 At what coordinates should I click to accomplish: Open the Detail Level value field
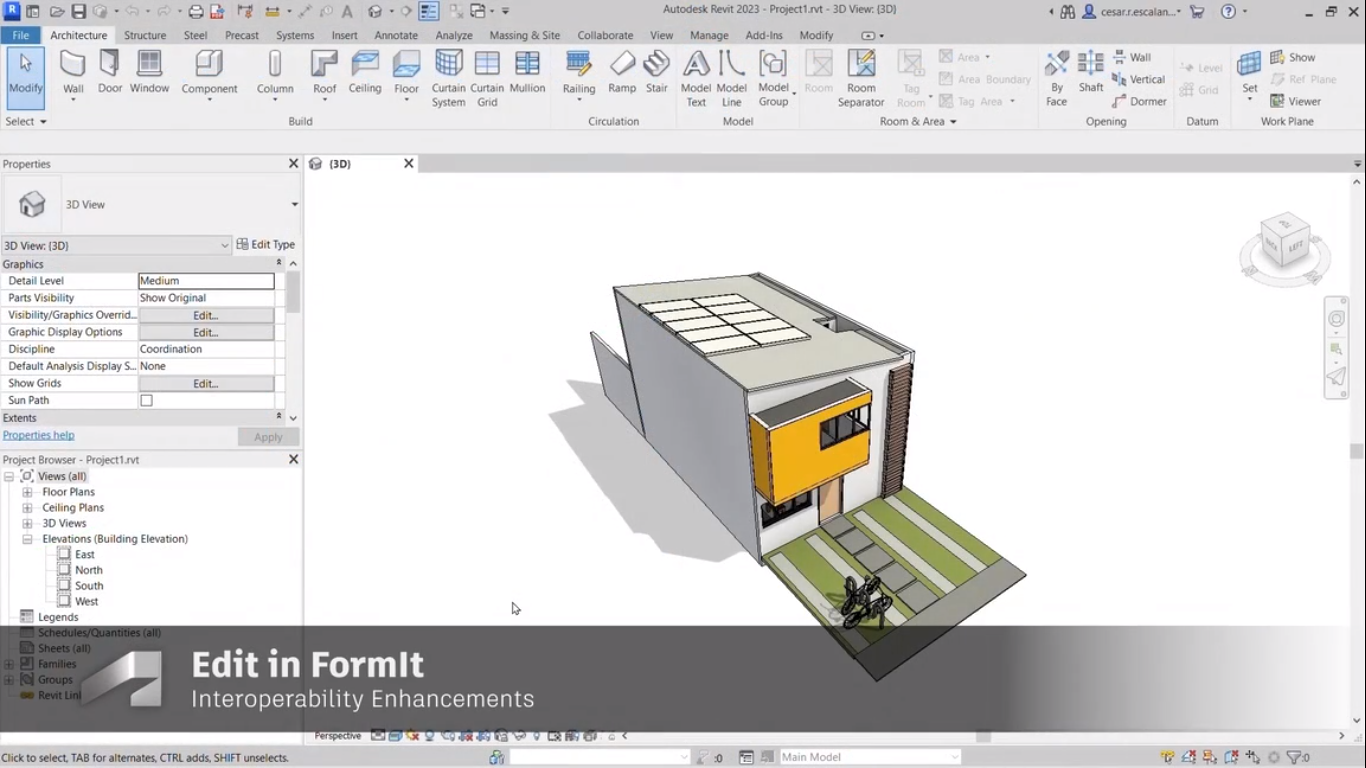(206, 281)
